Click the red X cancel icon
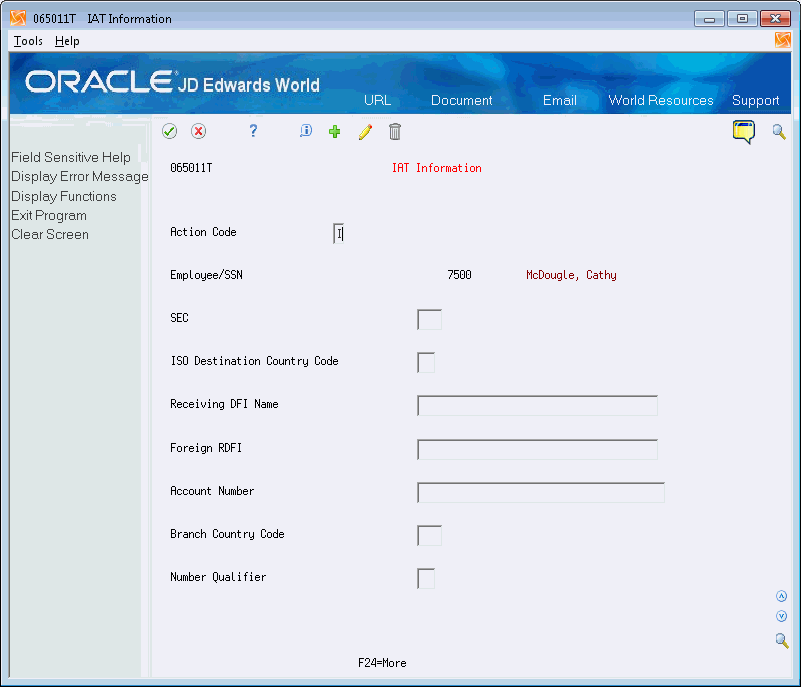The image size is (801, 687). [x=198, y=131]
